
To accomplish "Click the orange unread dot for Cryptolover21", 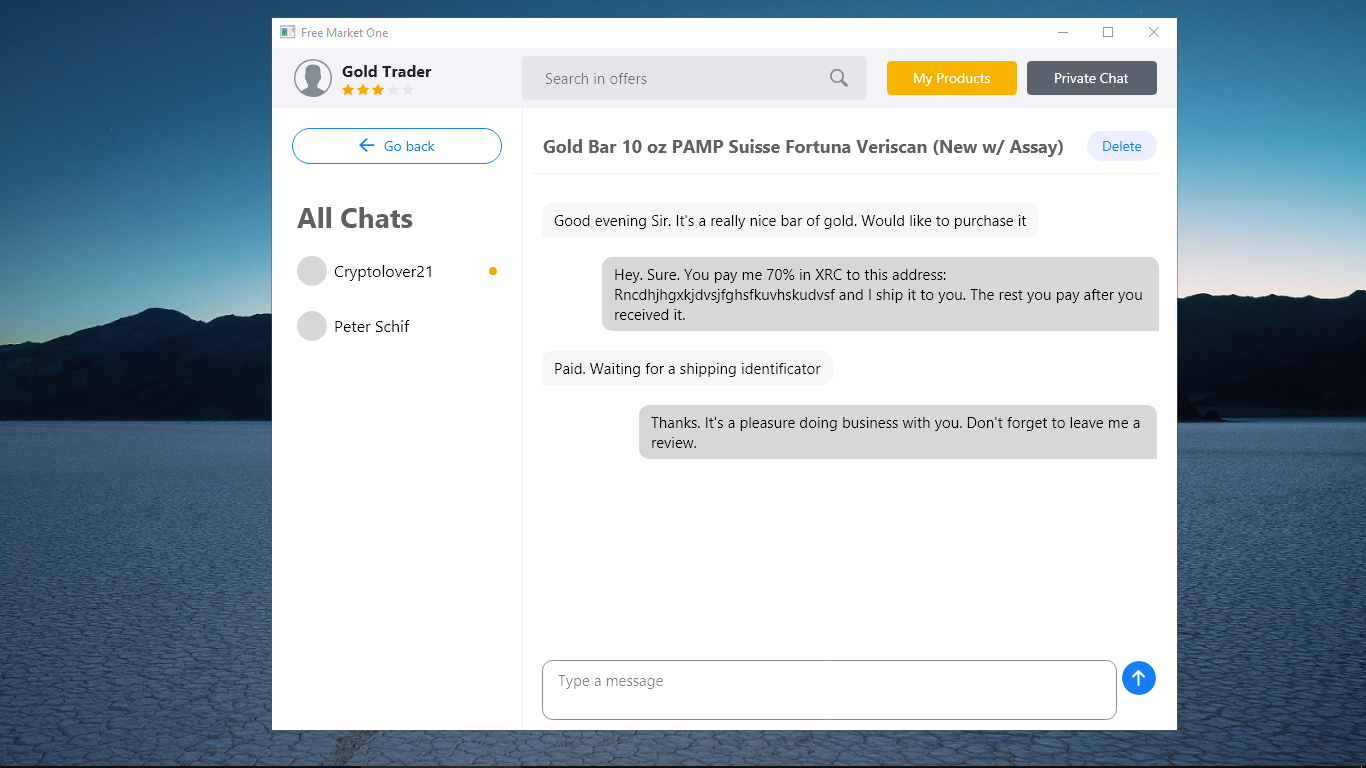I will 493,271.
